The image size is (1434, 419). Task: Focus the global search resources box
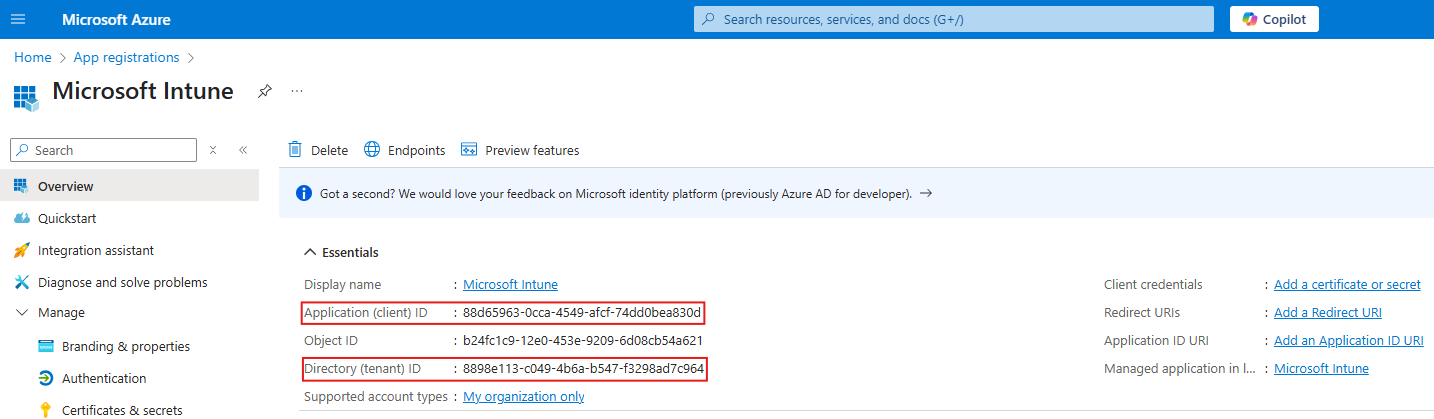point(954,19)
